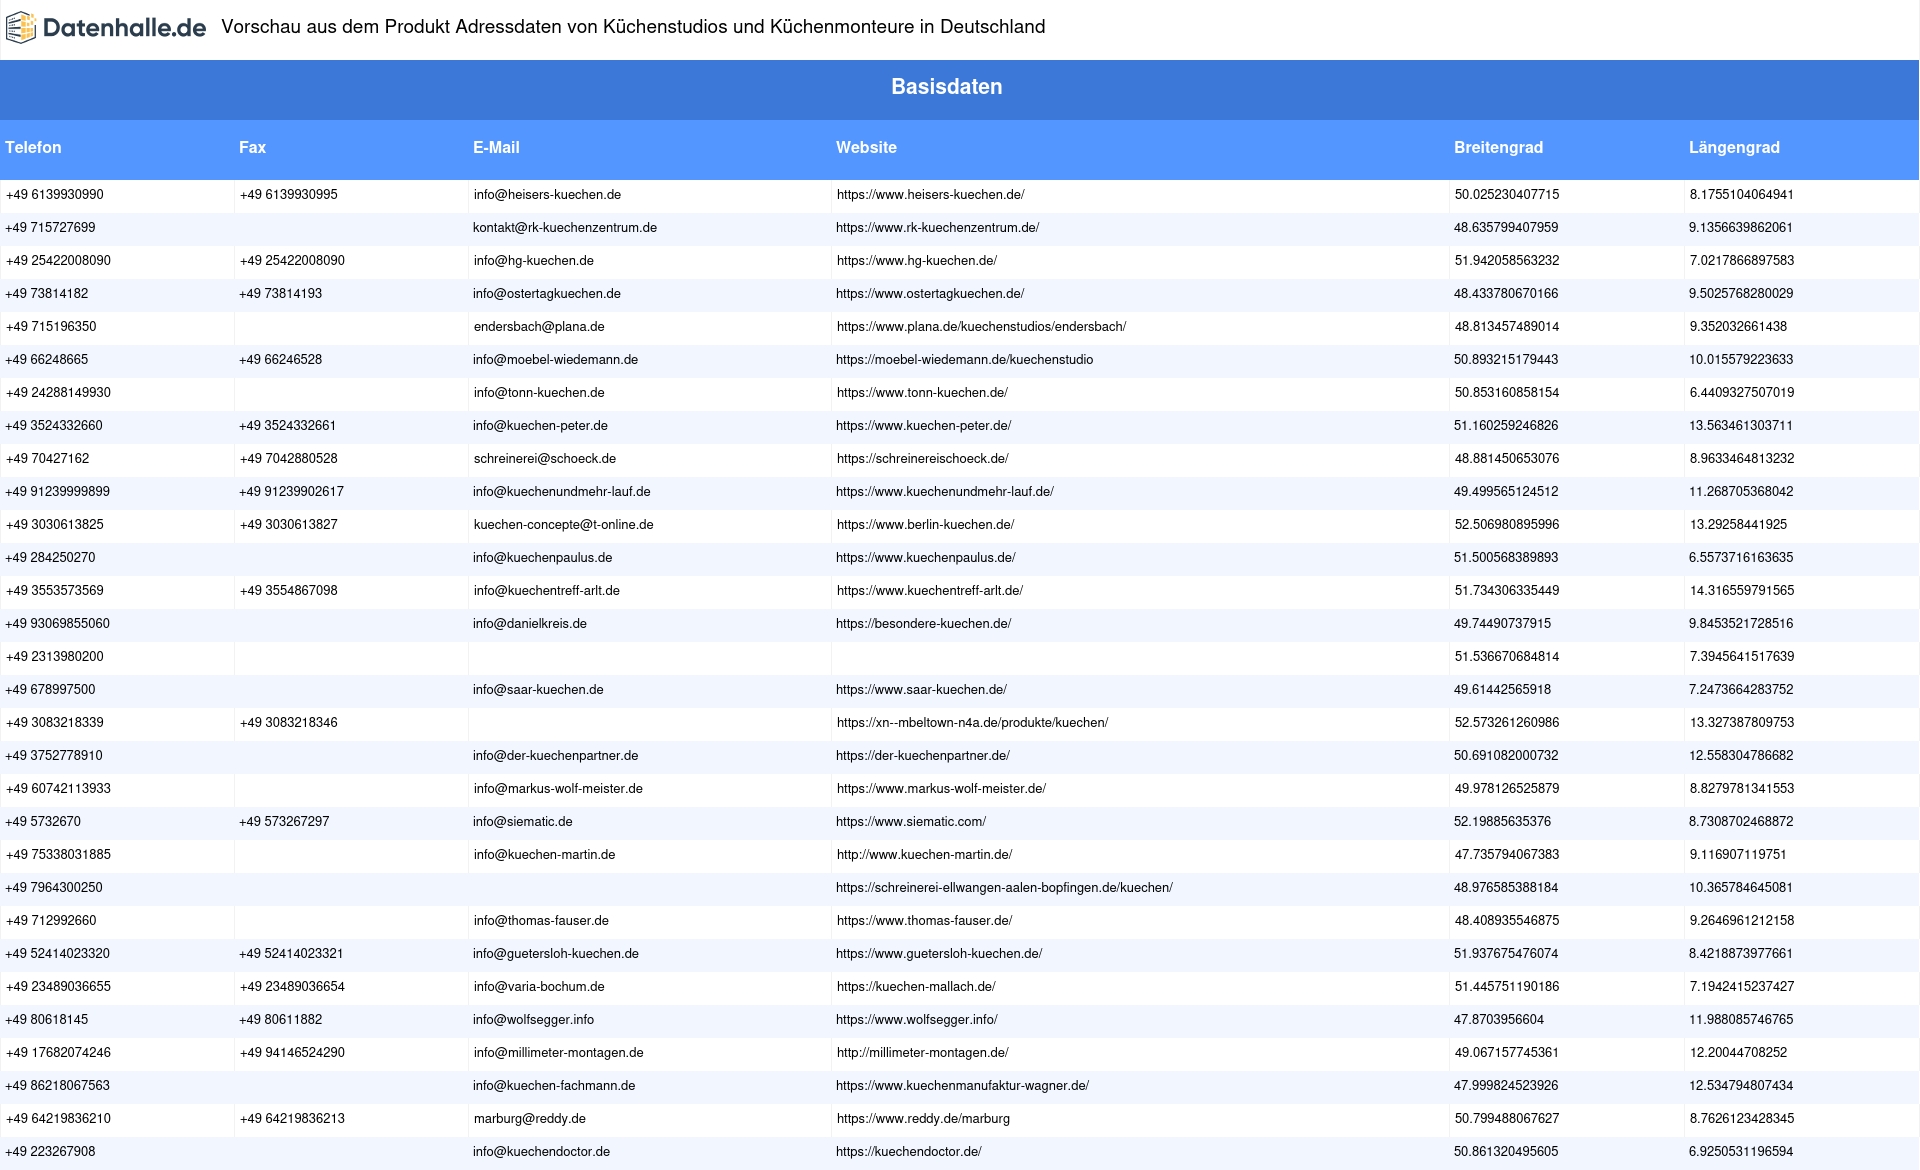Image resolution: width=1920 pixels, height=1170 pixels.
Task: Open https://www.kuechenundmehr-lauf.de/ link
Action: pyautogui.click(x=945, y=492)
